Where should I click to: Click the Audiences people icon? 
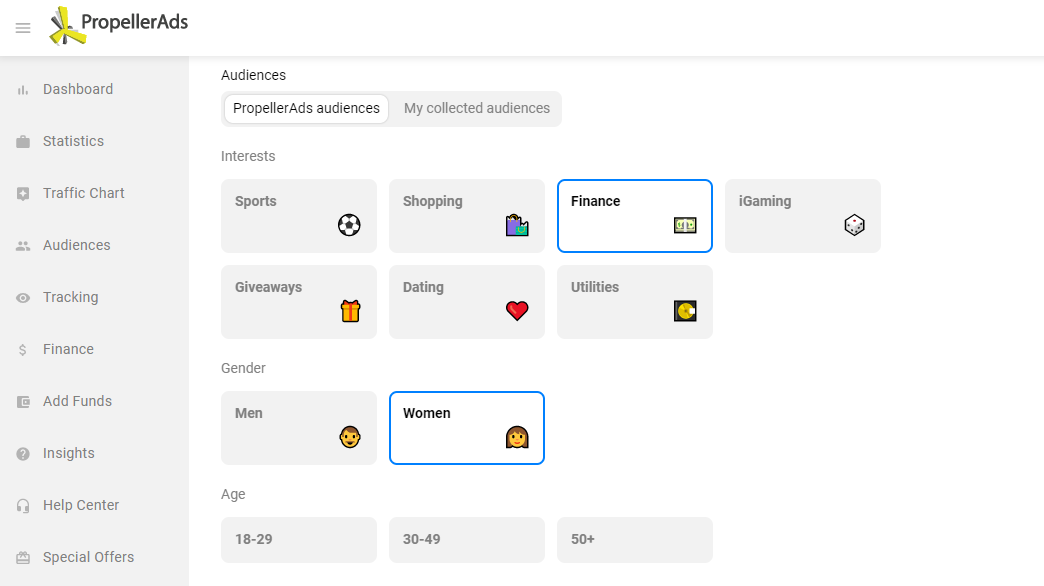pos(21,245)
